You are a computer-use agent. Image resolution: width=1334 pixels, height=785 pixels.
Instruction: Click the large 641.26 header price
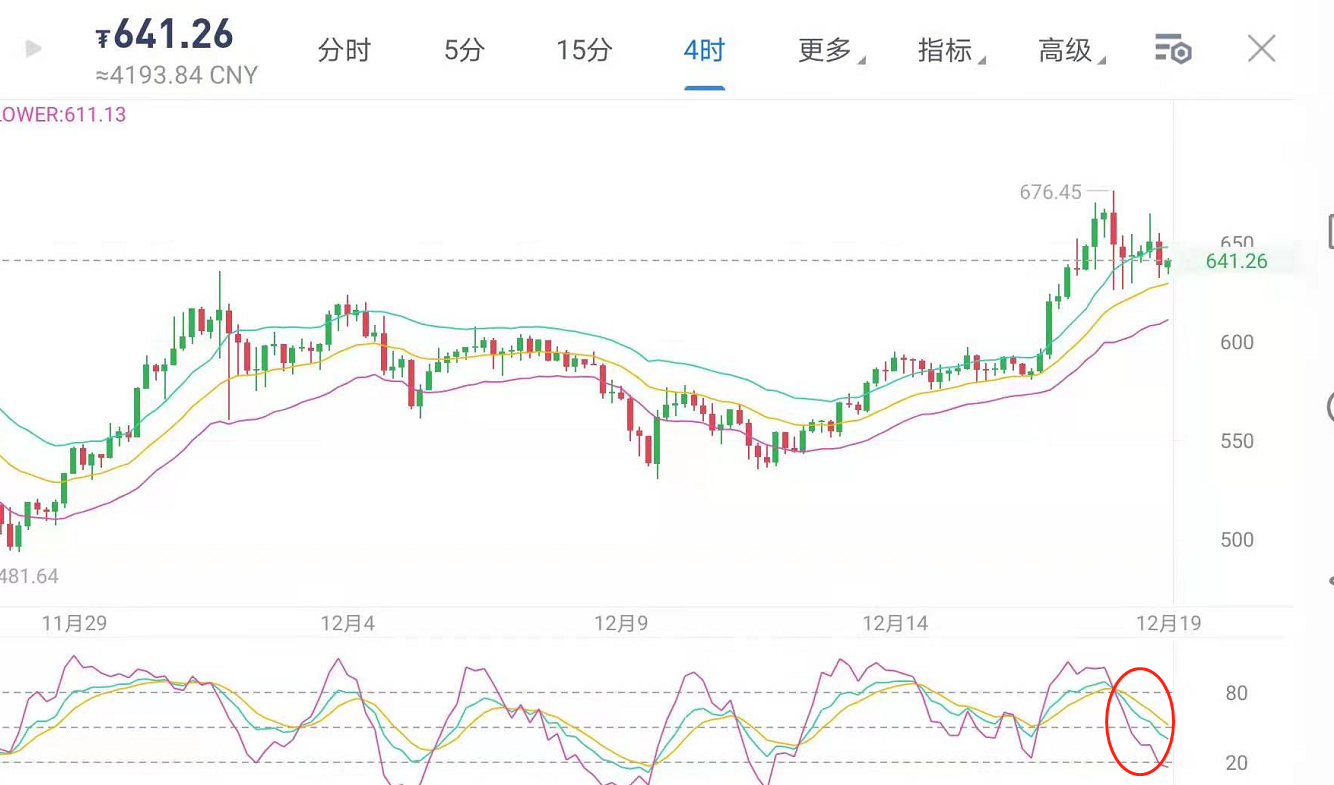pos(173,35)
